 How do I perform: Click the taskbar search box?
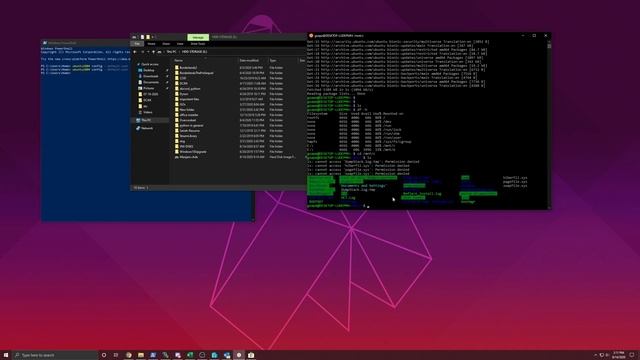(x=55, y=355)
